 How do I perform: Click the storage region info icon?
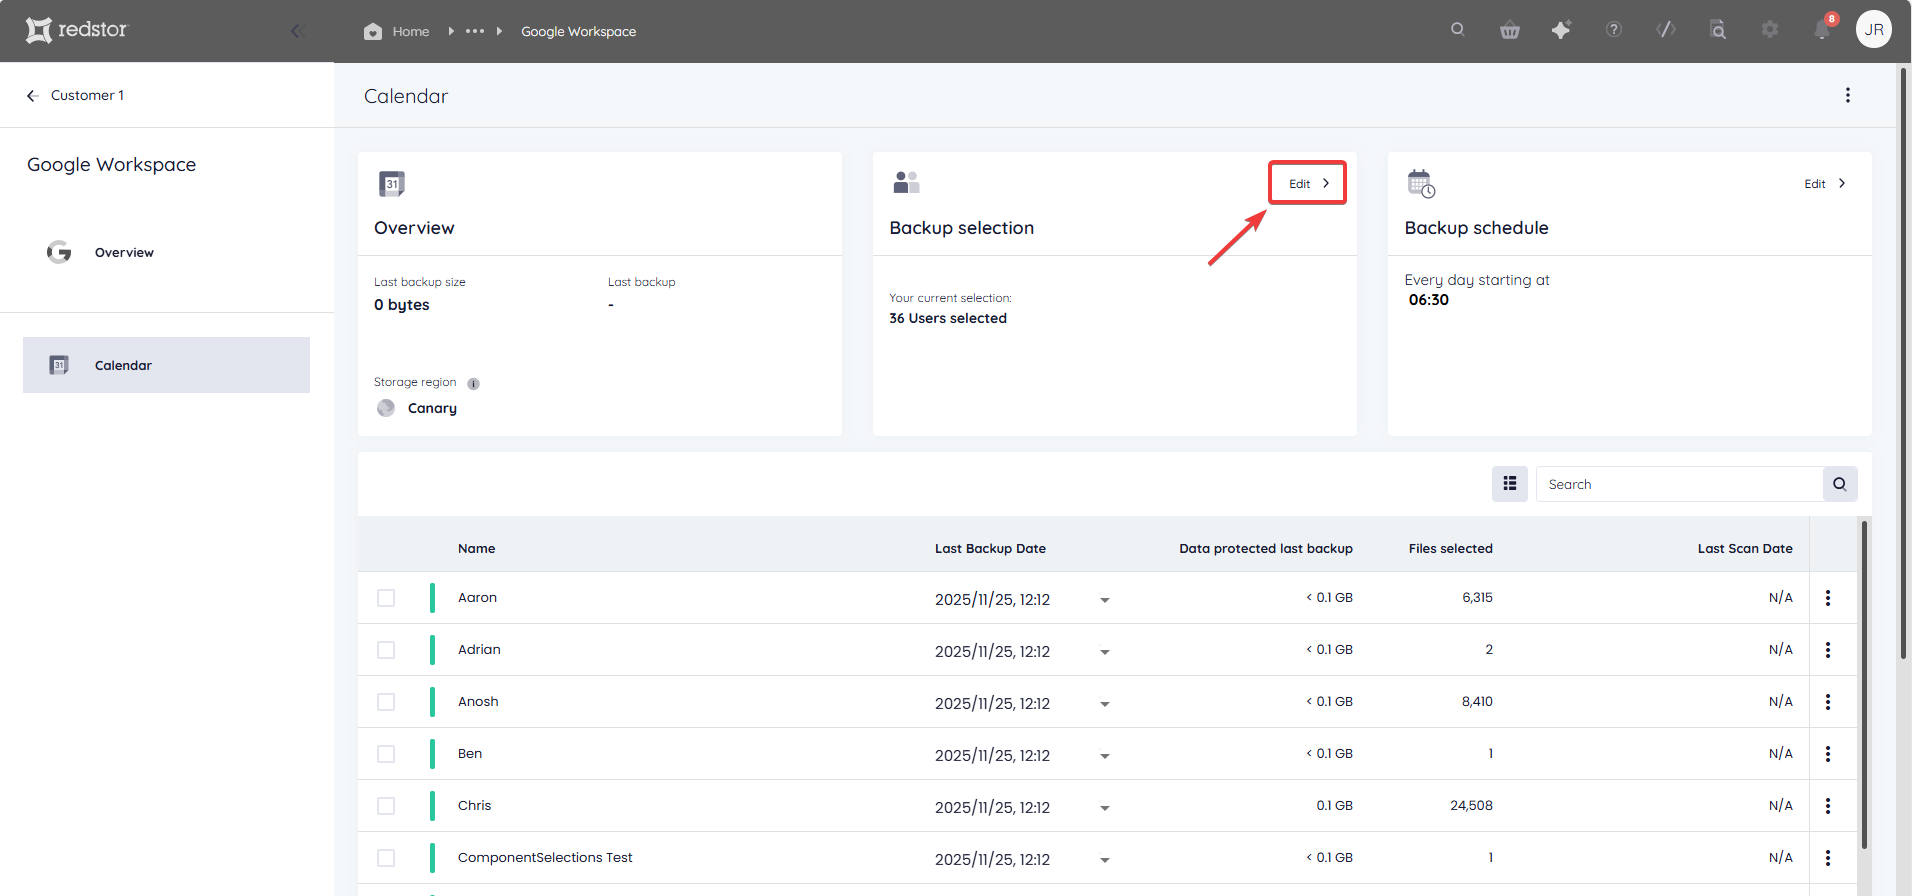[473, 384]
